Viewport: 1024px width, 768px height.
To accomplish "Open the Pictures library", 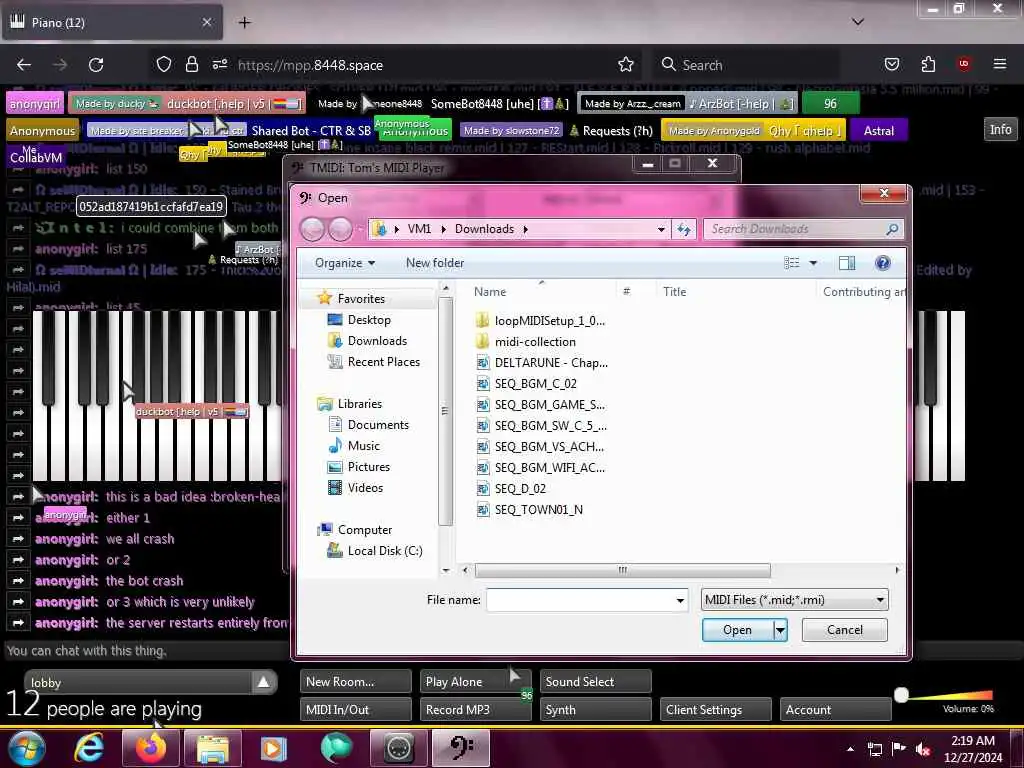I will (x=368, y=467).
